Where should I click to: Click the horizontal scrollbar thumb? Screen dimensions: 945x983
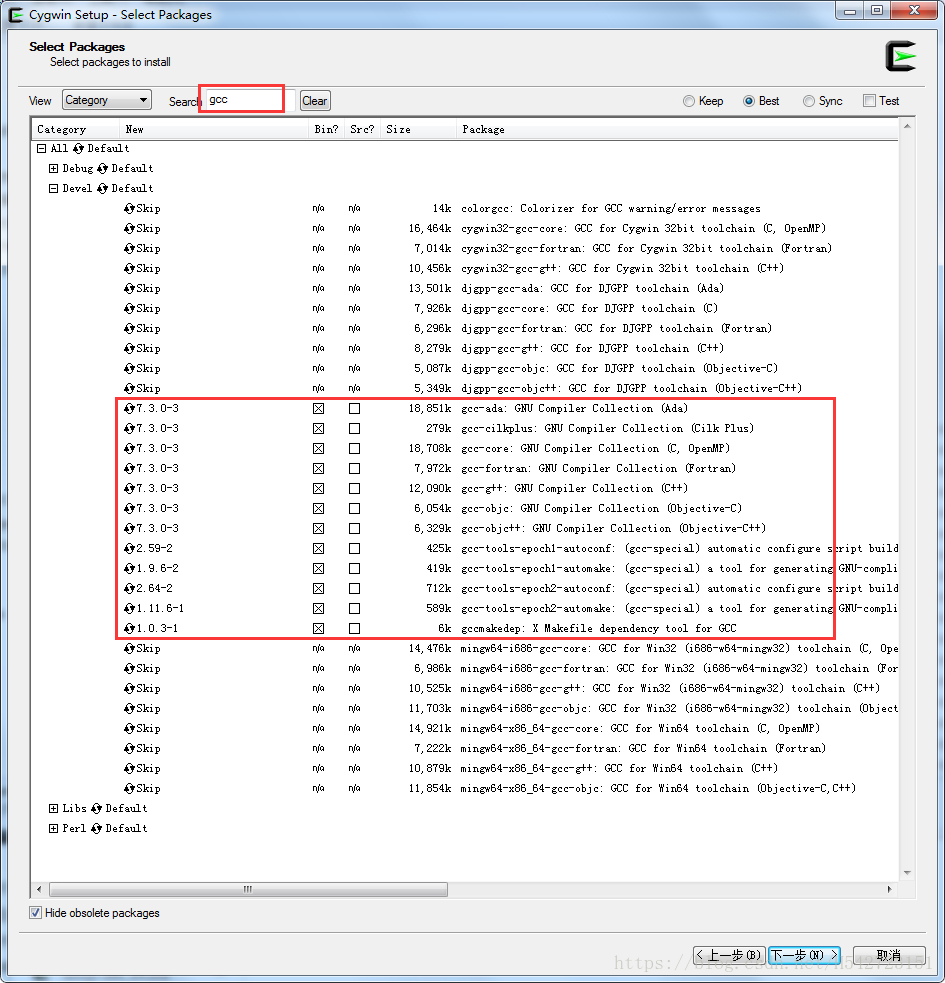(248, 889)
